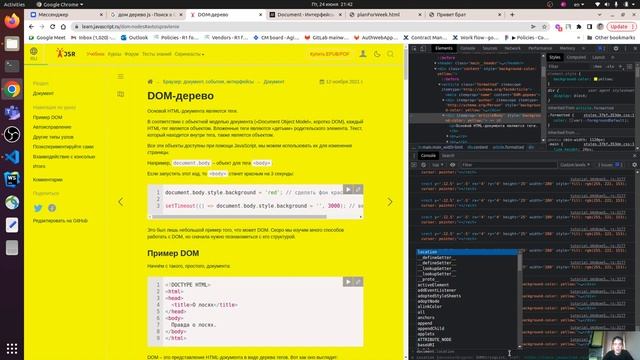Activate the DevTools element inspector icon
This screenshot has width=640, height=360.
(x=414, y=48)
